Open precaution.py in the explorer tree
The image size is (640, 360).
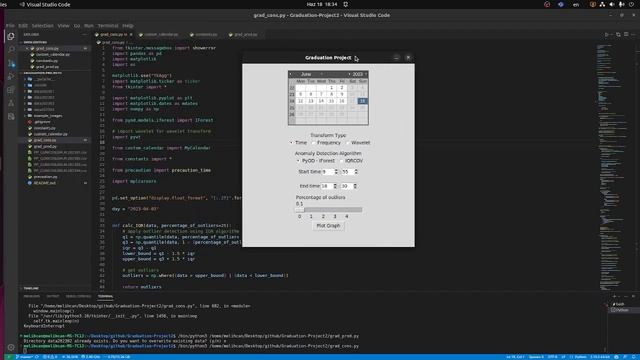(x=45, y=177)
